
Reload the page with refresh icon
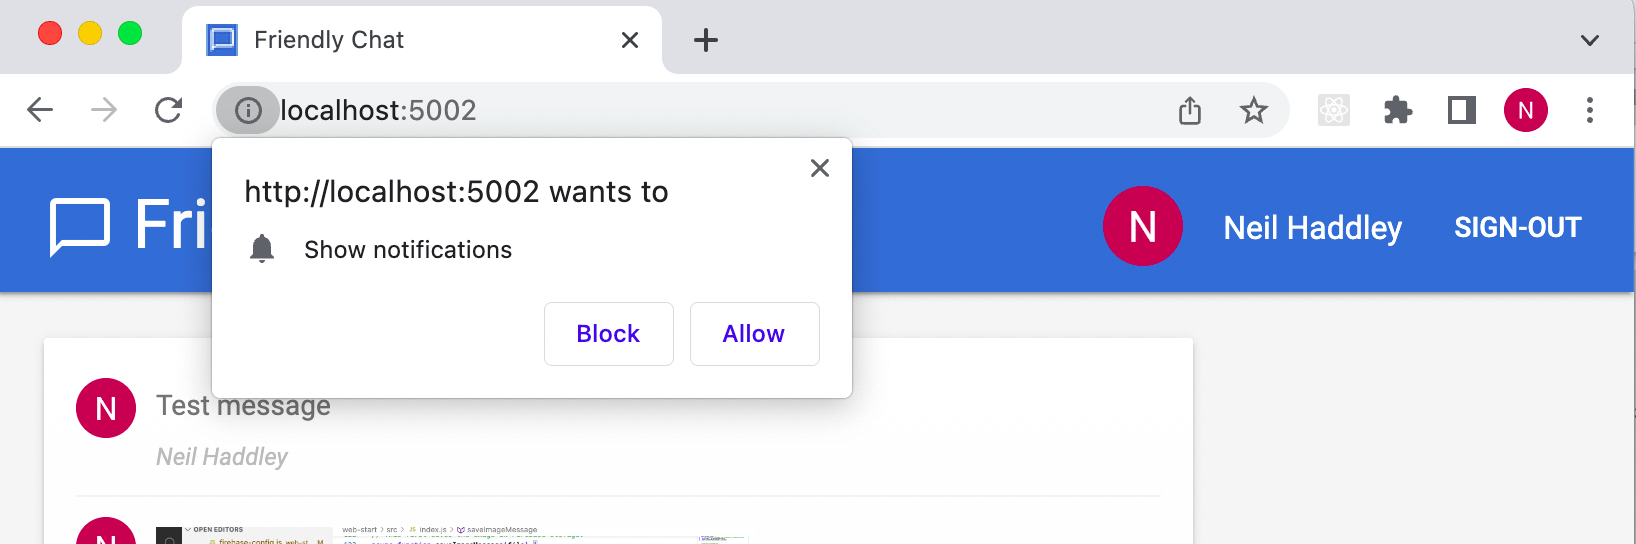(x=168, y=110)
